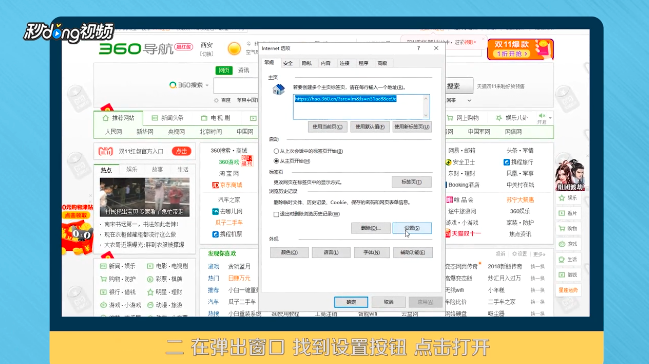Click the blue icon beside 携程机票
The width and height of the screenshot is (649, 364).
[215, 234]
